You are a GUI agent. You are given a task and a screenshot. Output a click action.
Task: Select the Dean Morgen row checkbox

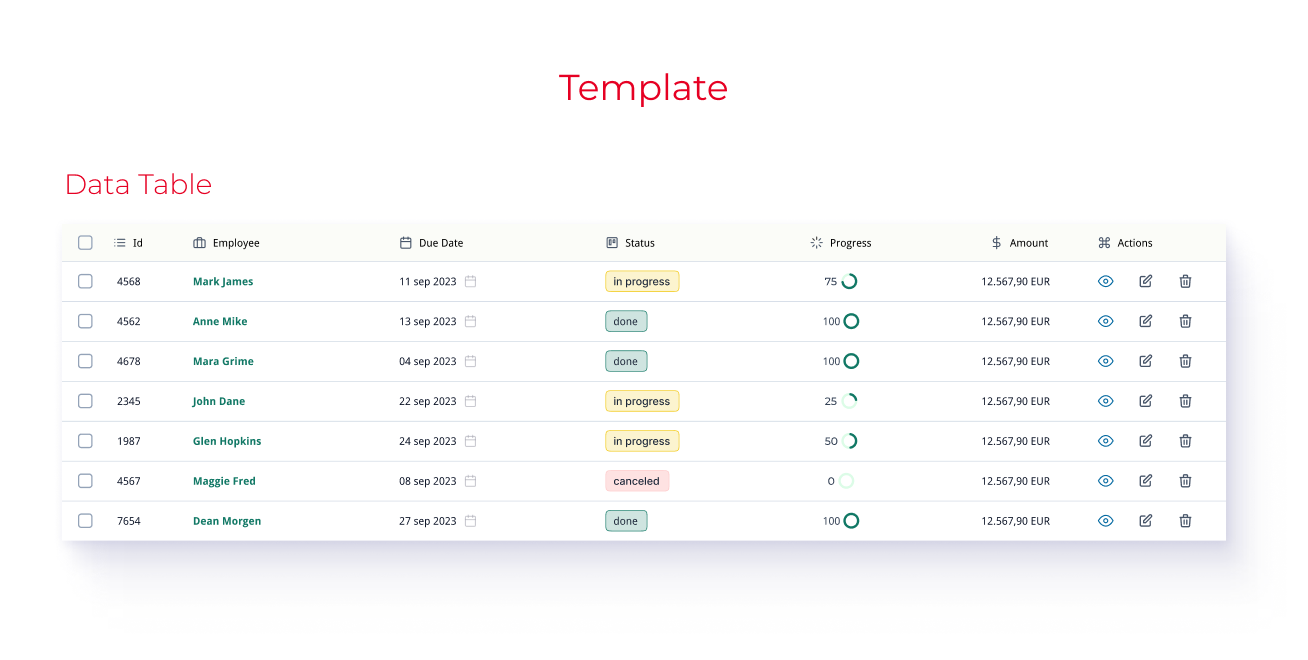click(85, 521)
